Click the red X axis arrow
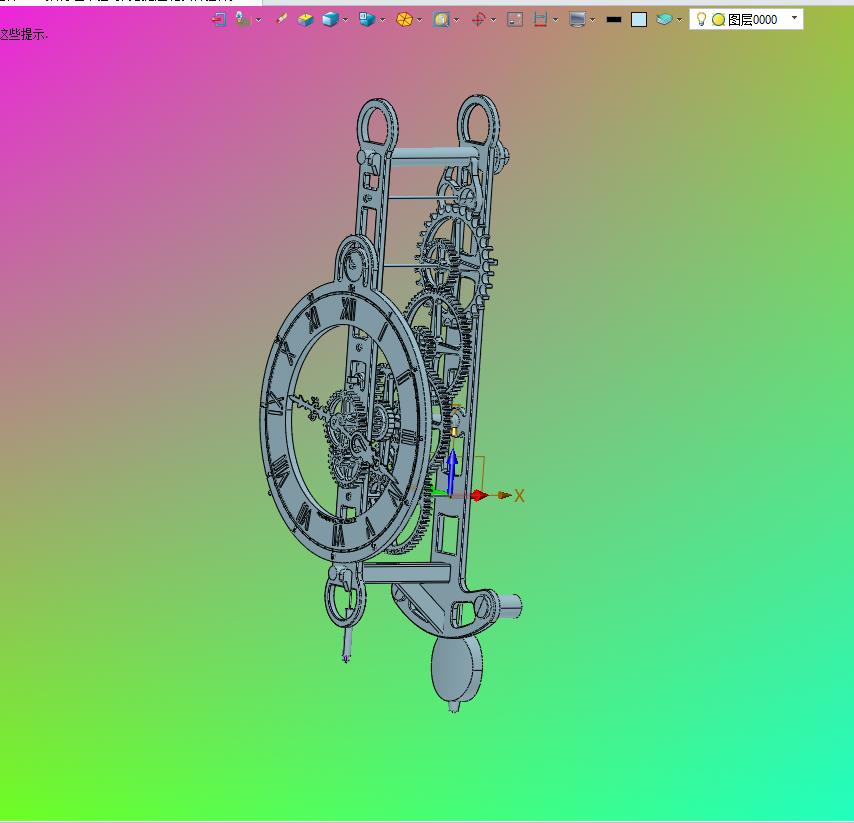Viewport: 854px width, 823px height. 479,495
